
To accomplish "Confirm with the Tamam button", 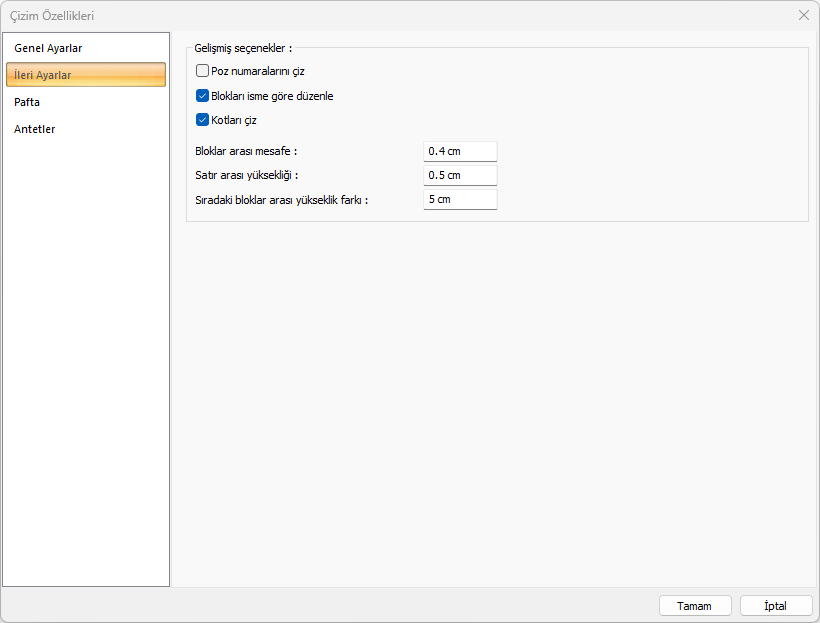I will pos(695,606).
